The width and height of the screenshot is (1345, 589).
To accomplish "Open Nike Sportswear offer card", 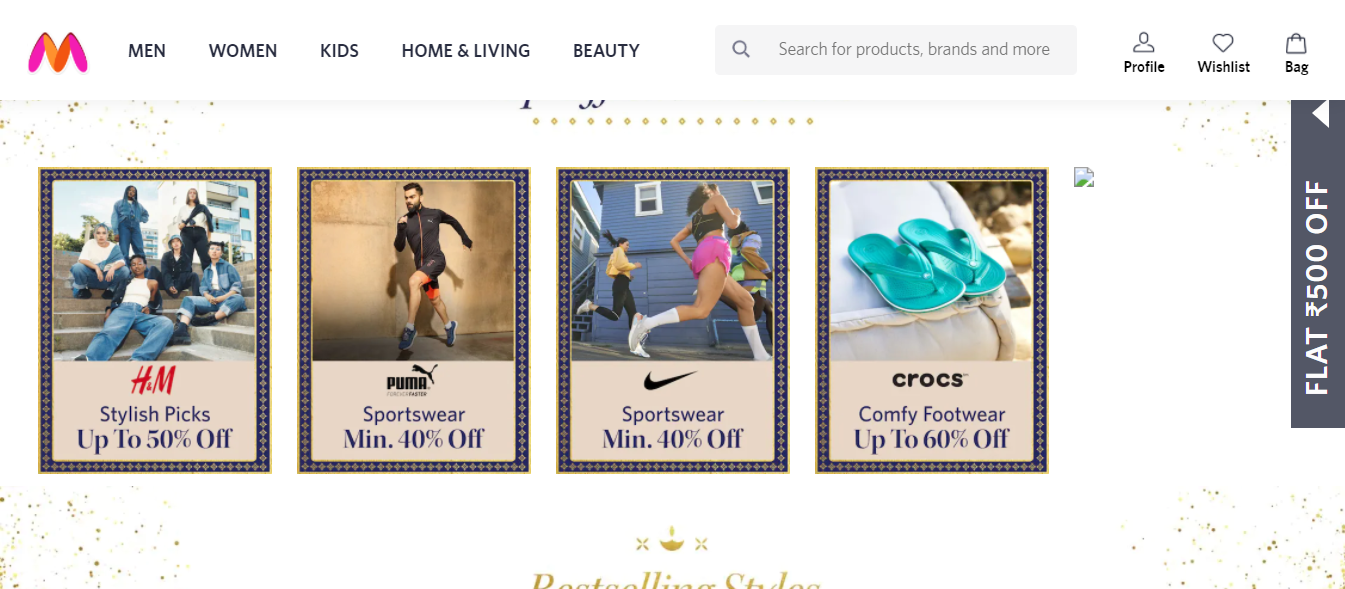I will (673, 320).
